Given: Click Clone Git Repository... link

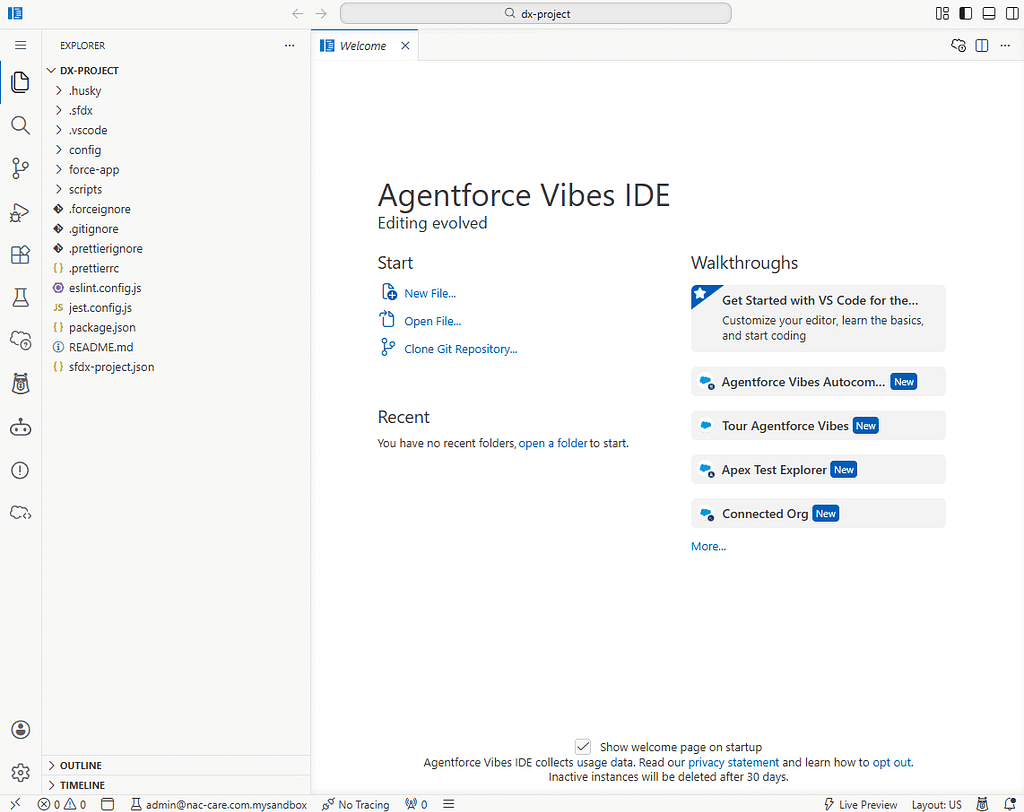Looking at the screenshot, I should click(460, 349).
